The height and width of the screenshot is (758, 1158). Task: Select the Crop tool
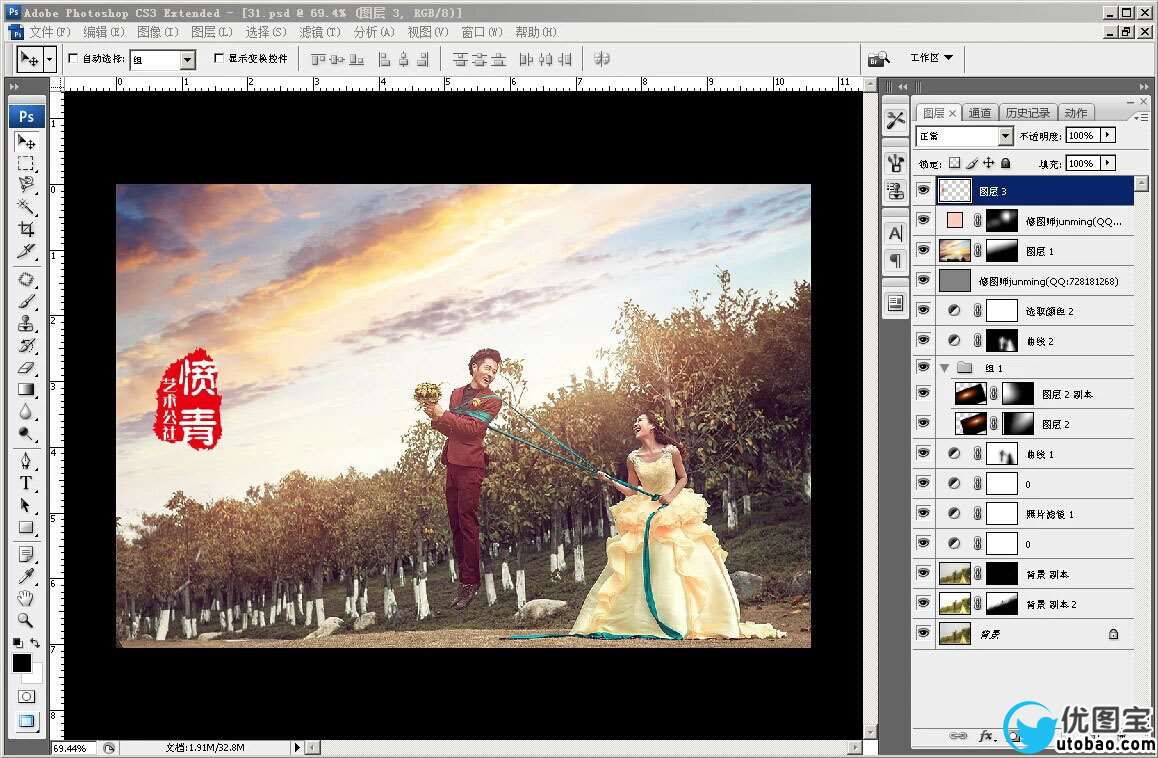[x=27, y=228]
